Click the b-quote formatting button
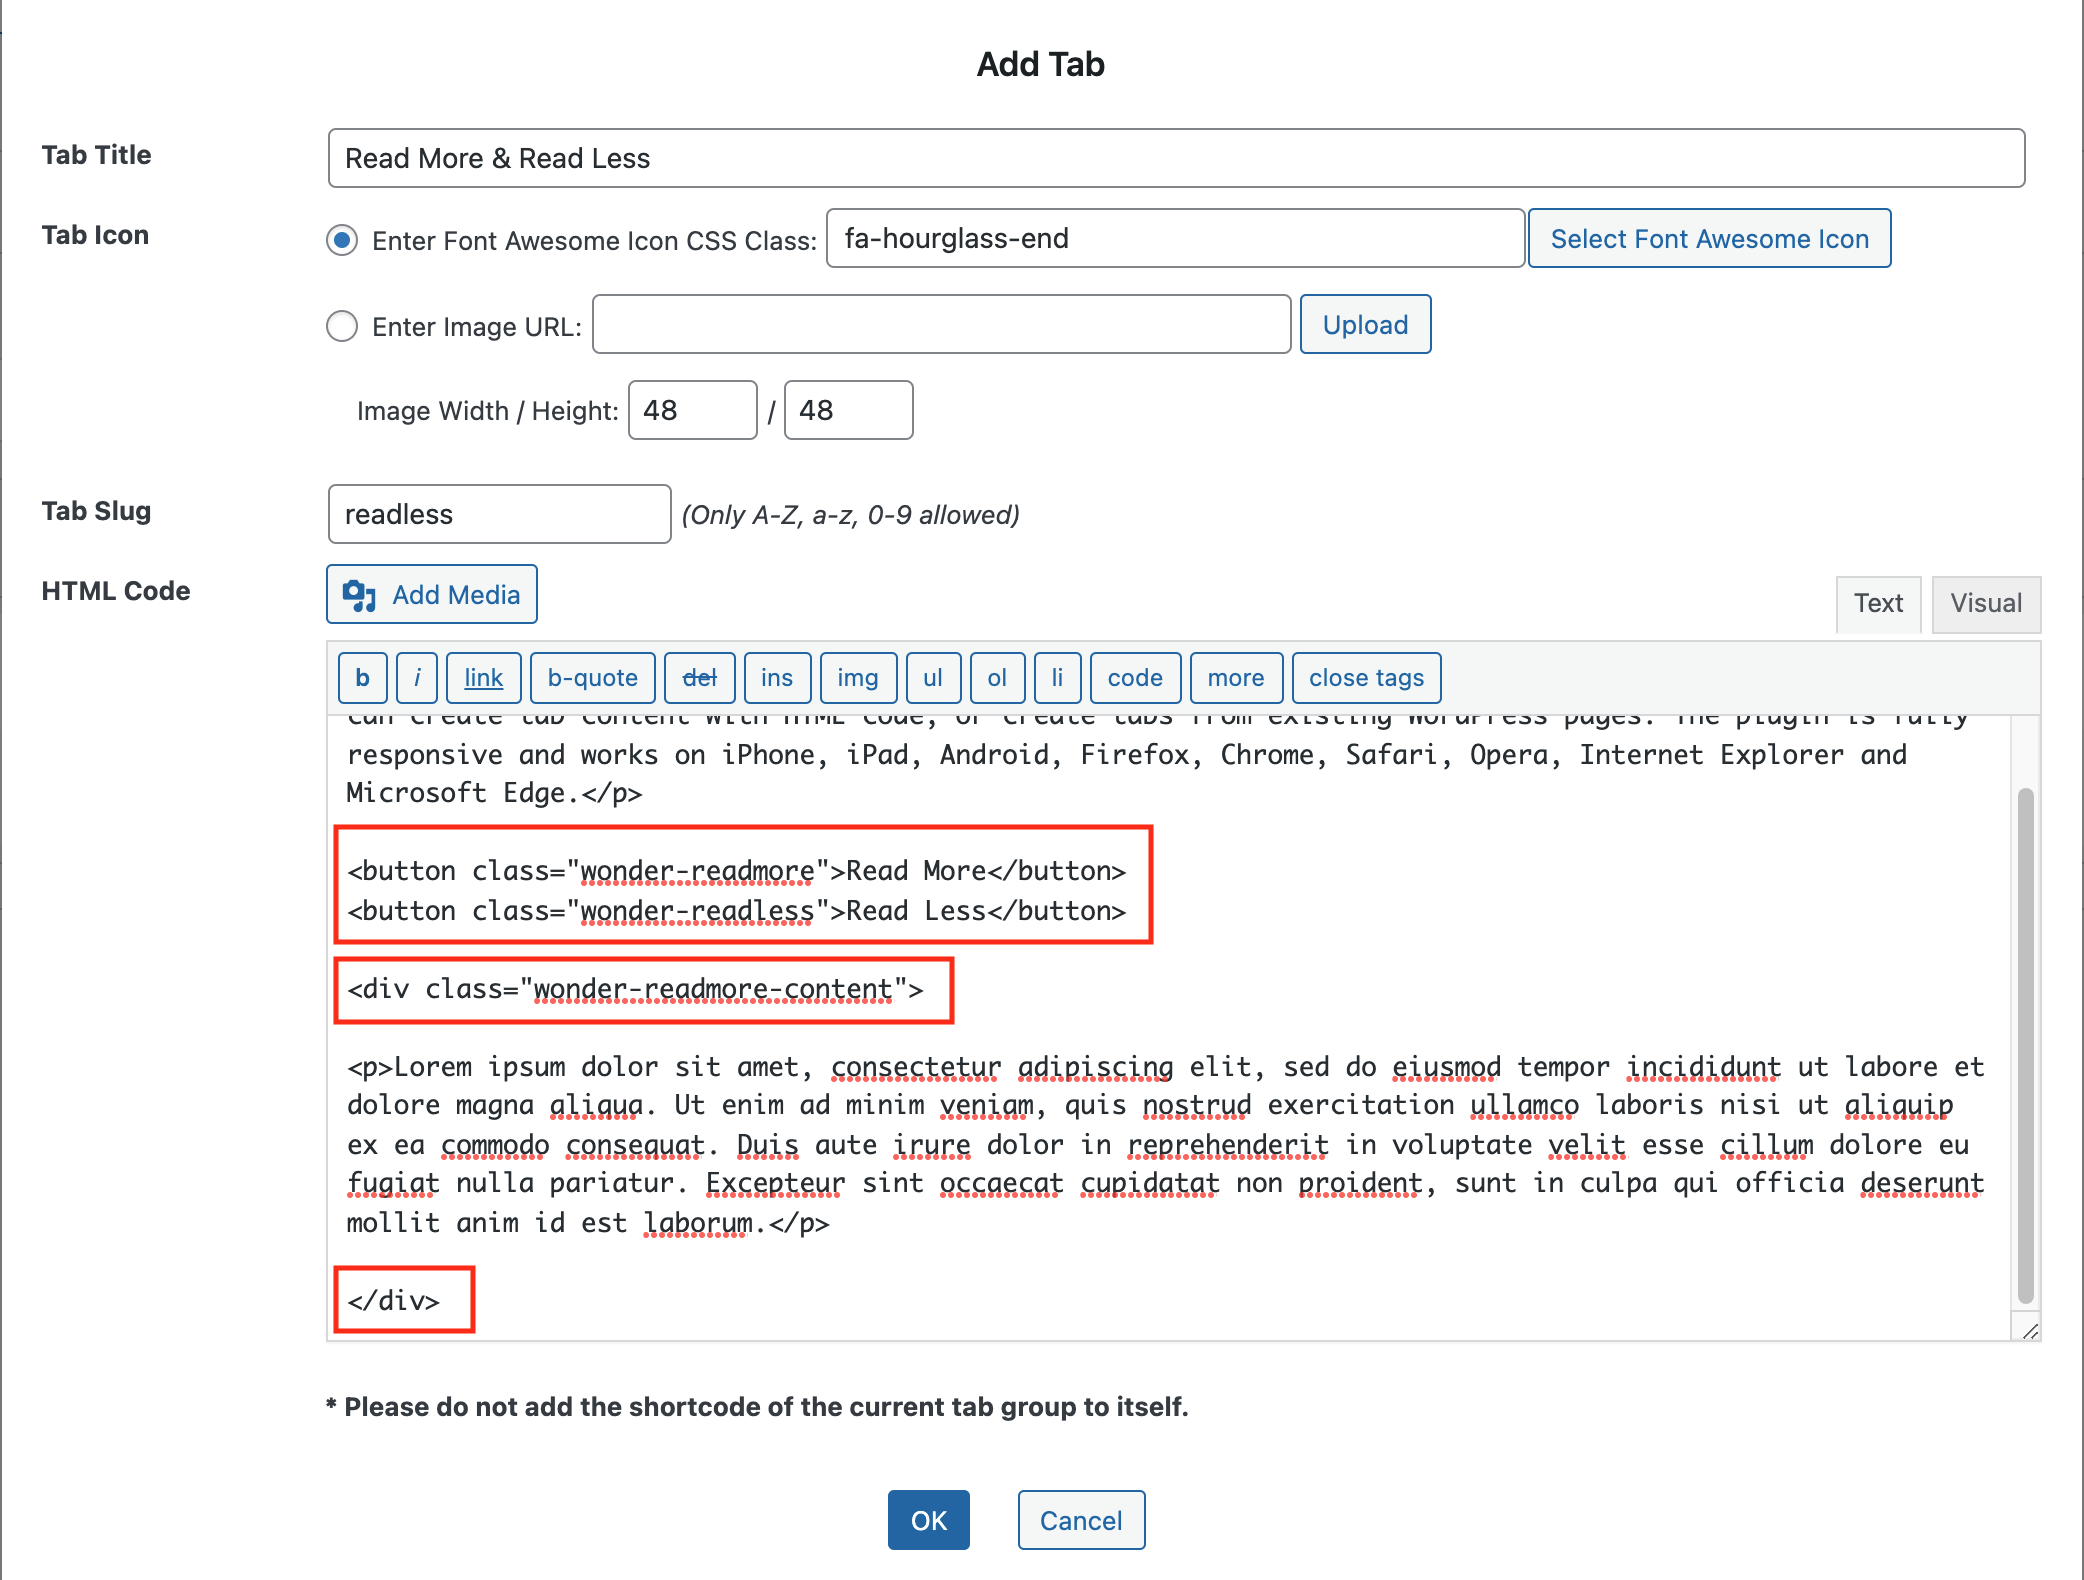 point(592,678)
